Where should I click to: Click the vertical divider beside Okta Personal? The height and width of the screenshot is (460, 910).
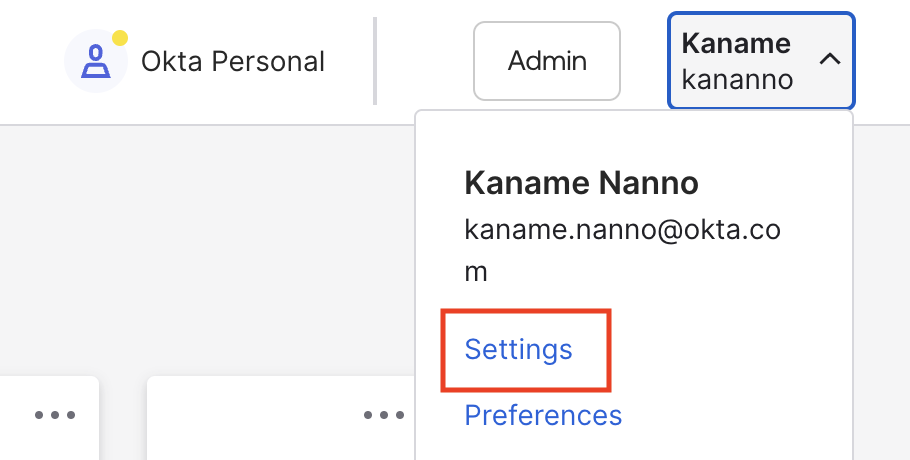[x=375, y=61]
